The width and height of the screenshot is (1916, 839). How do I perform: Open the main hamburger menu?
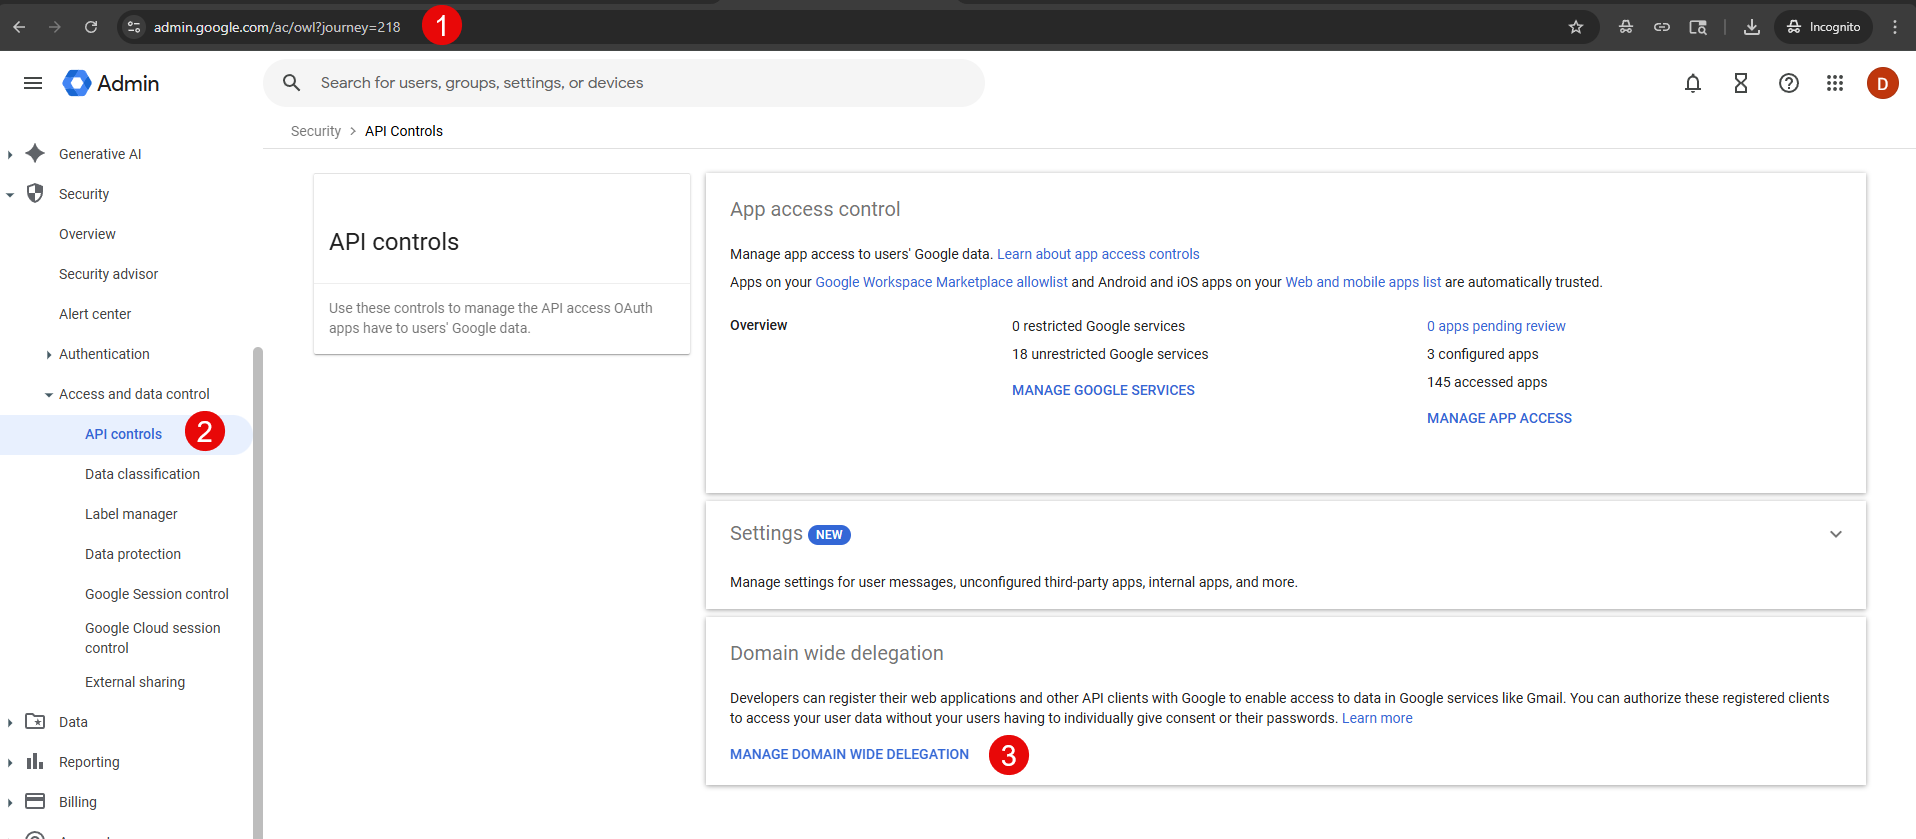coord(33,83)
